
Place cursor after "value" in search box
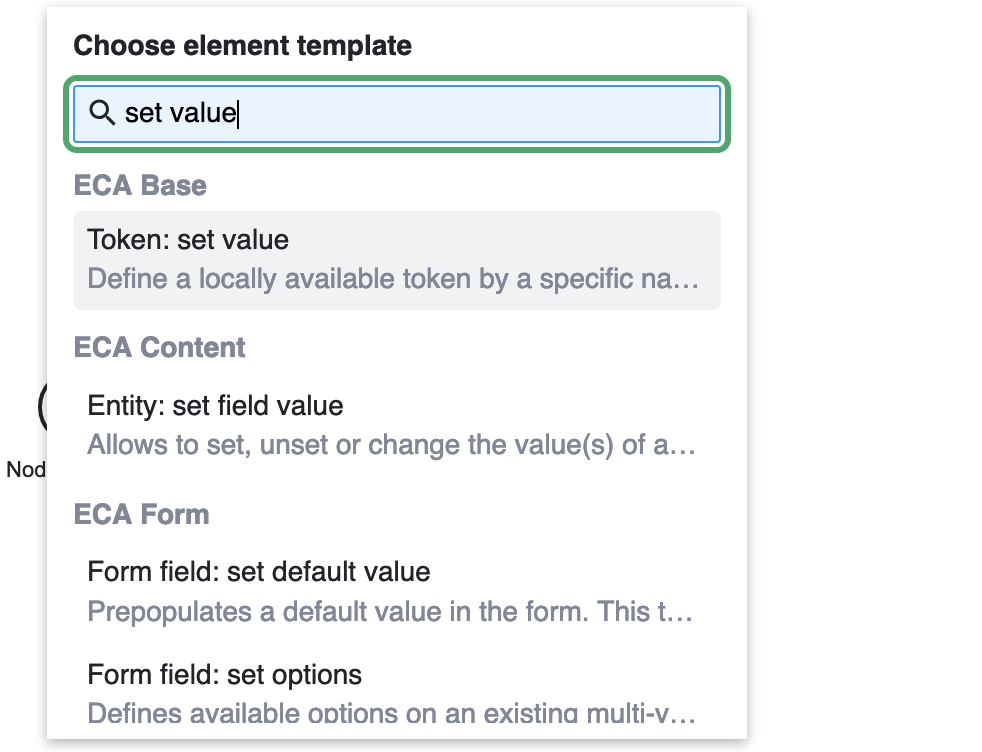coord(238,113)
